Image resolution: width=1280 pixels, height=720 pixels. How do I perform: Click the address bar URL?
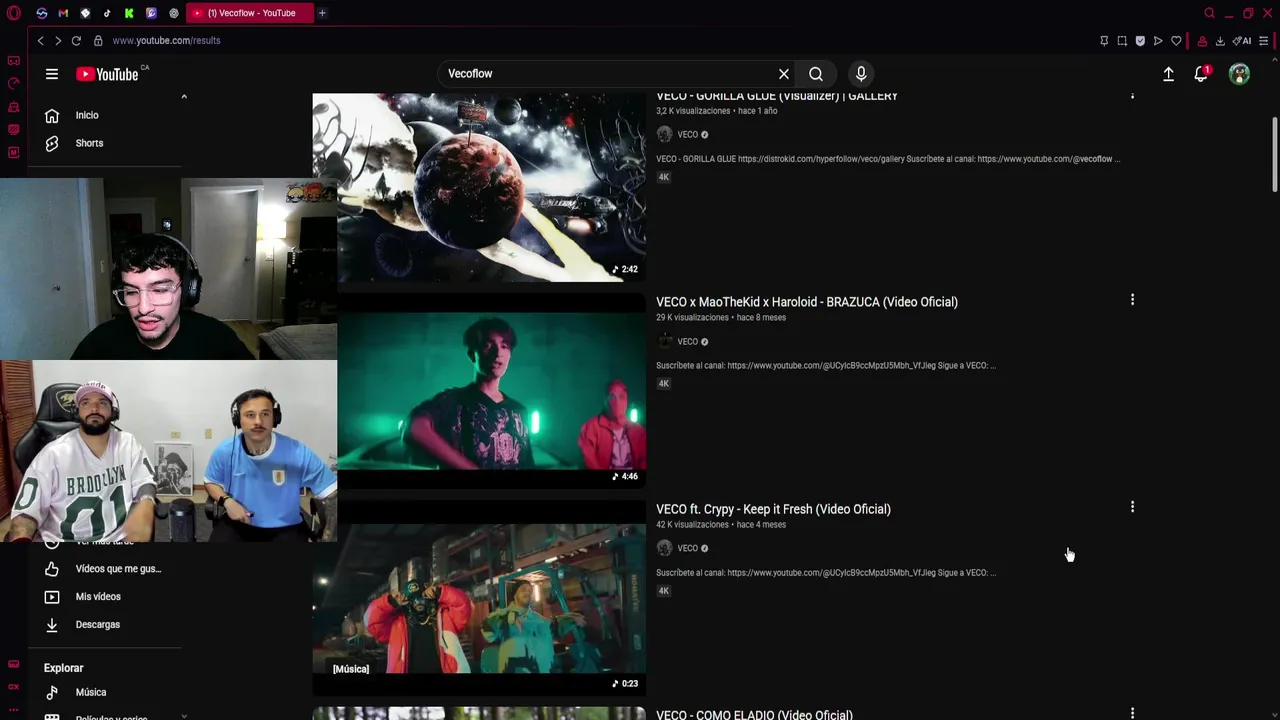(x=166, y=41)
